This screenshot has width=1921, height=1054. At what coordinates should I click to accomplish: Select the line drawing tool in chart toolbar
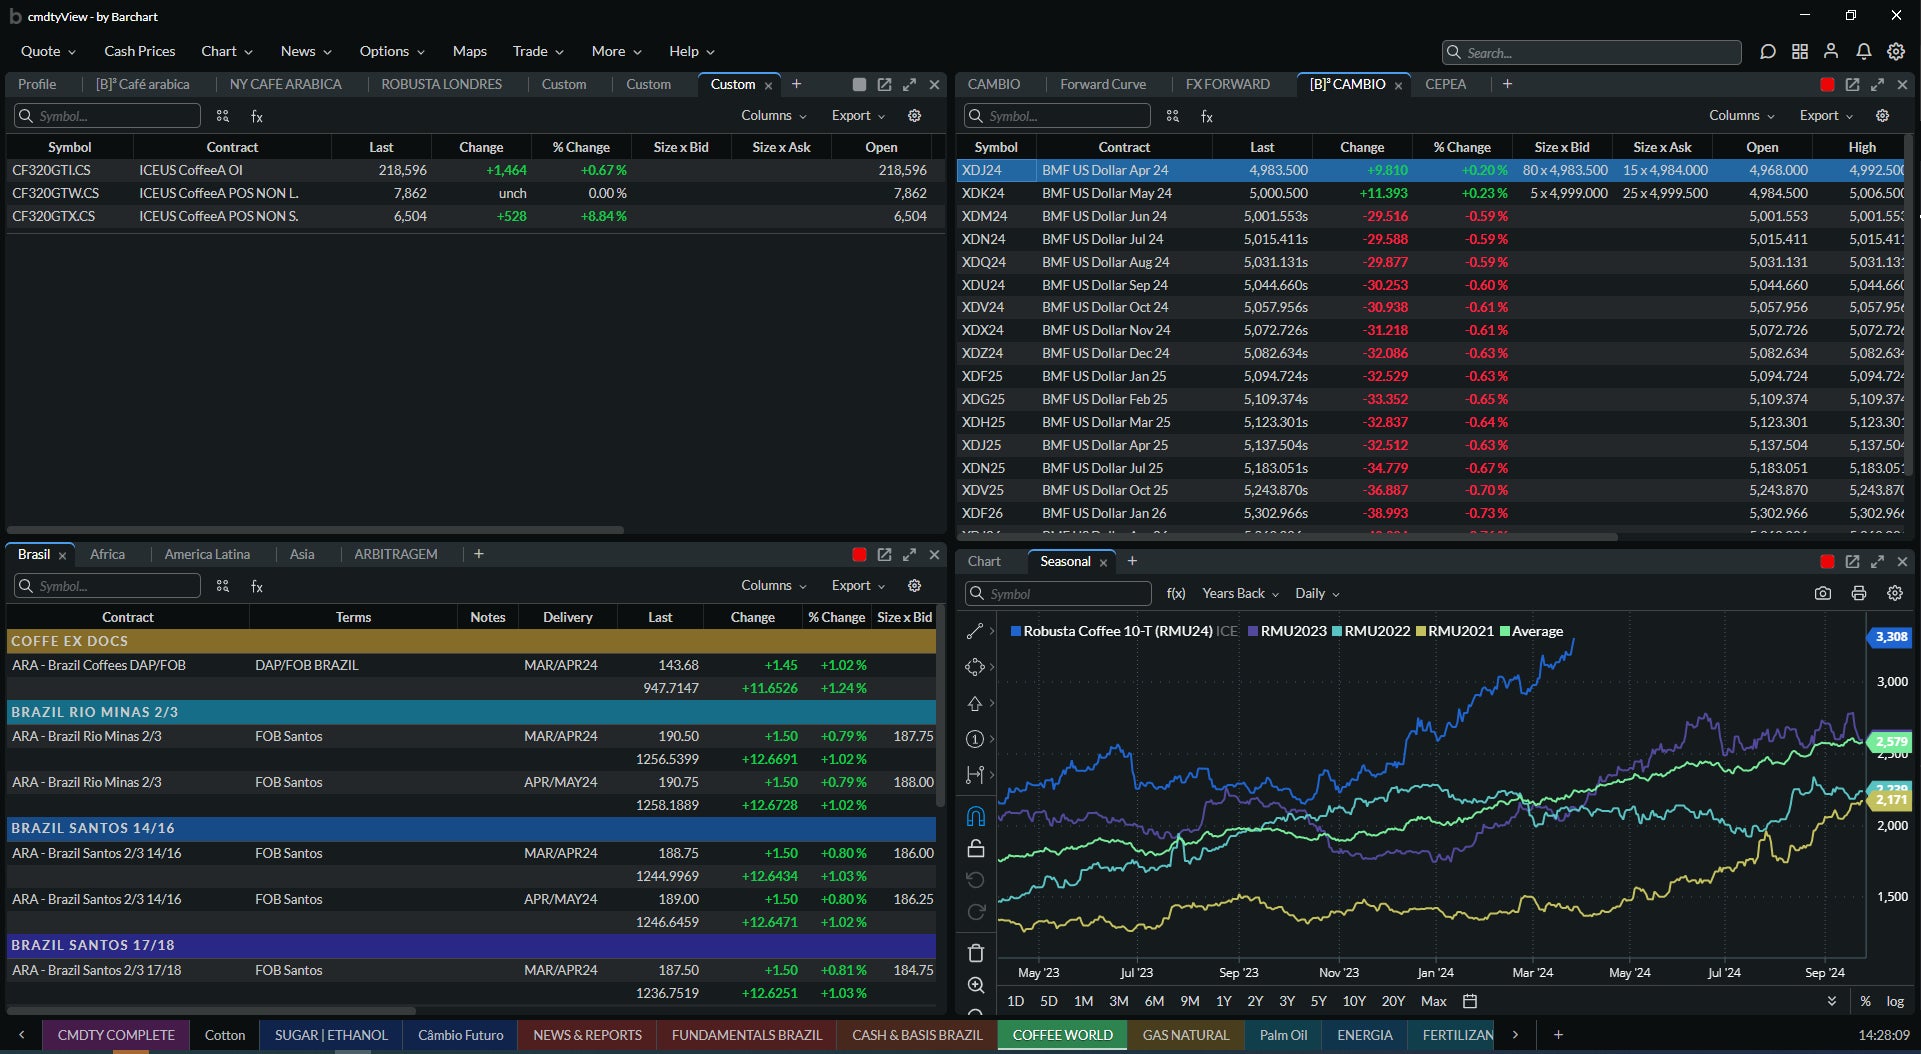[x=975, y=631]
